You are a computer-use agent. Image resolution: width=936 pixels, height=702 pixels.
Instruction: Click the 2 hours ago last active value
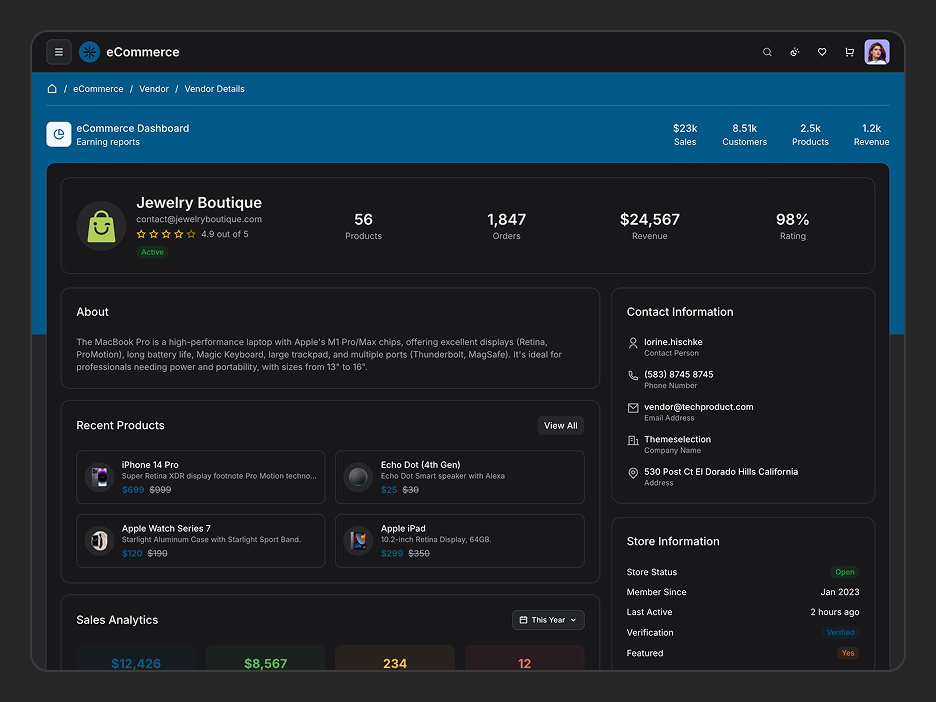(835, 612)
